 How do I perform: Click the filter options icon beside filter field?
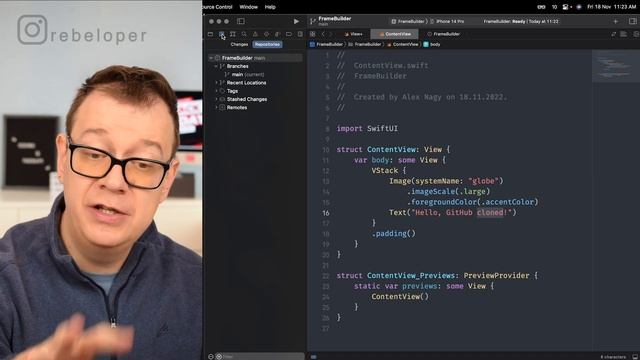click(219, 356)
